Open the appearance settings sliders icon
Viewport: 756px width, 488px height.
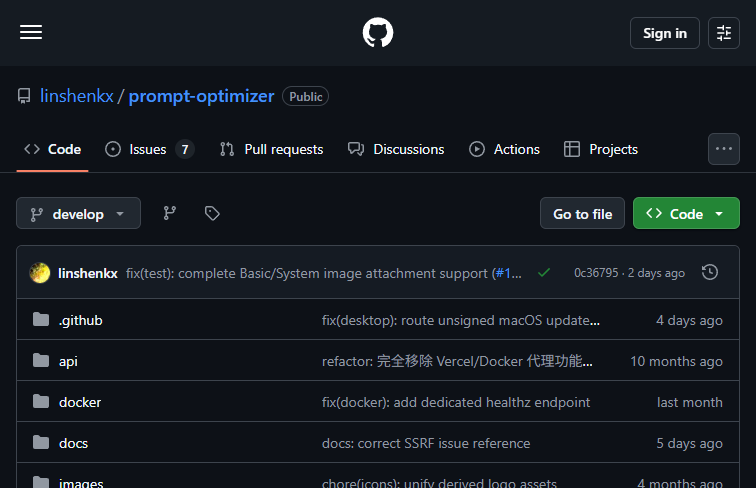tap(724, 33)
